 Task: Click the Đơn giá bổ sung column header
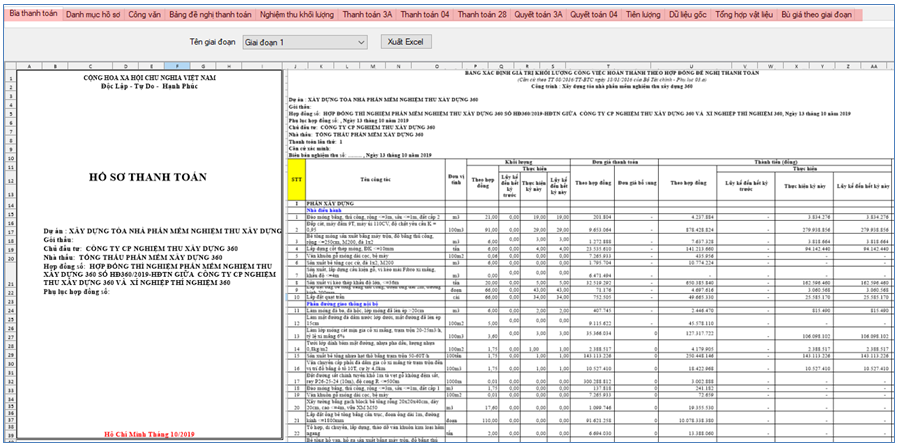tap(637, 183)
